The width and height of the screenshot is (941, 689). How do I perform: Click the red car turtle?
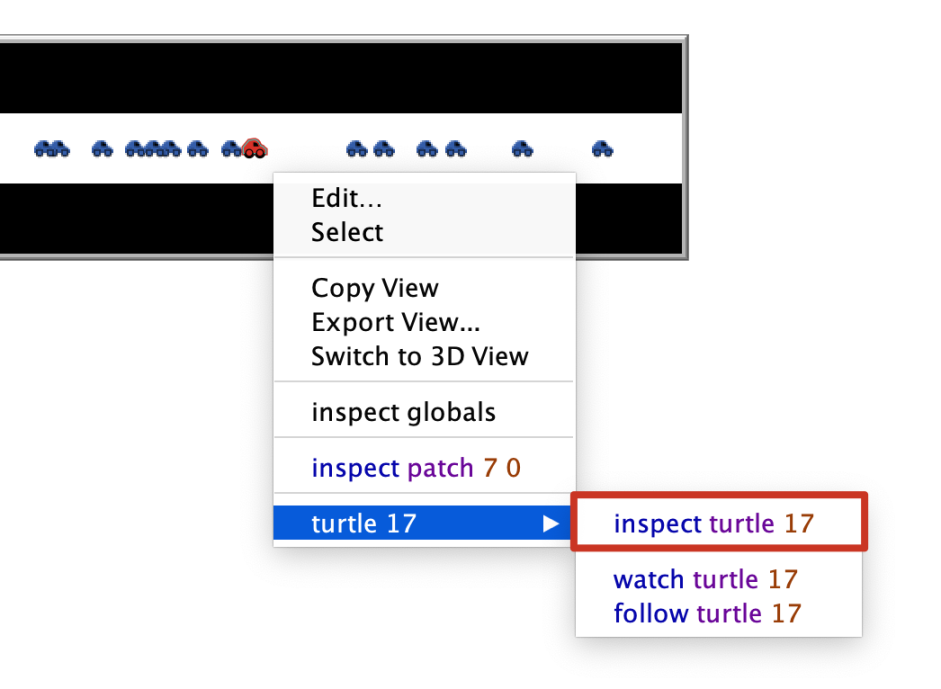[x=254, y=149]
